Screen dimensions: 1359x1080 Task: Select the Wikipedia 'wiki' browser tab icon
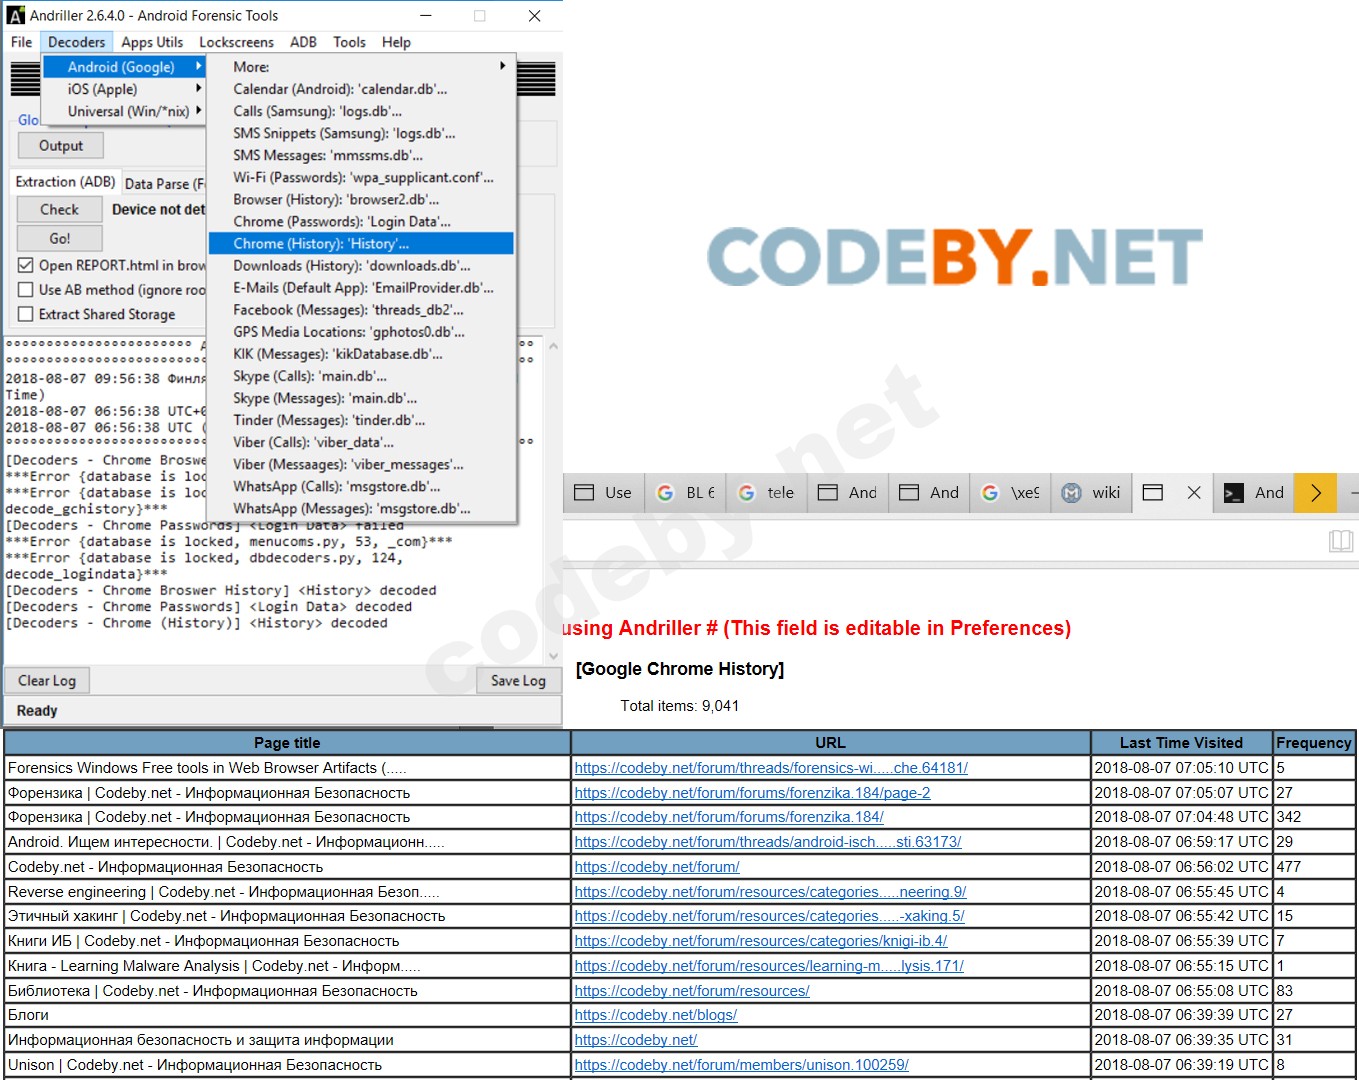[x=1071, y=492]
